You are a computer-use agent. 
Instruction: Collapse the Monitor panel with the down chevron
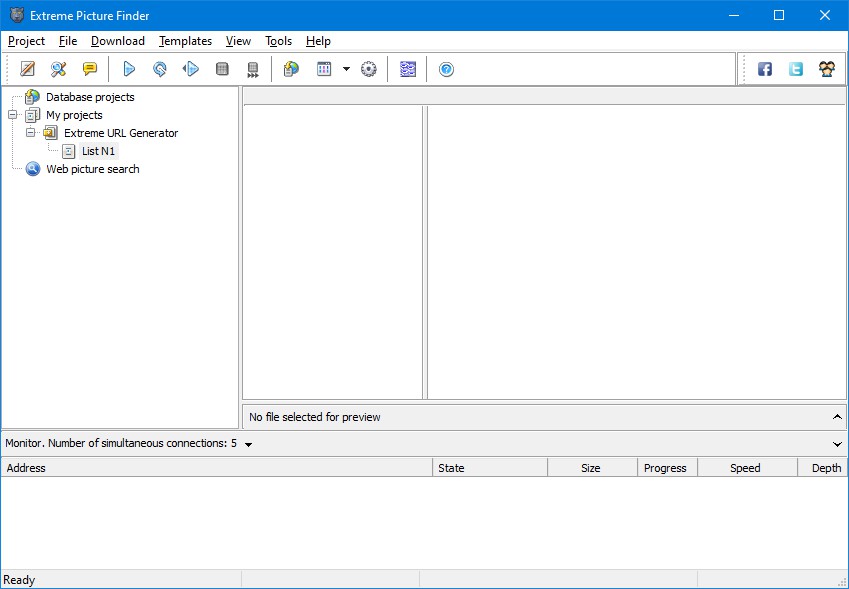point(837,444)
